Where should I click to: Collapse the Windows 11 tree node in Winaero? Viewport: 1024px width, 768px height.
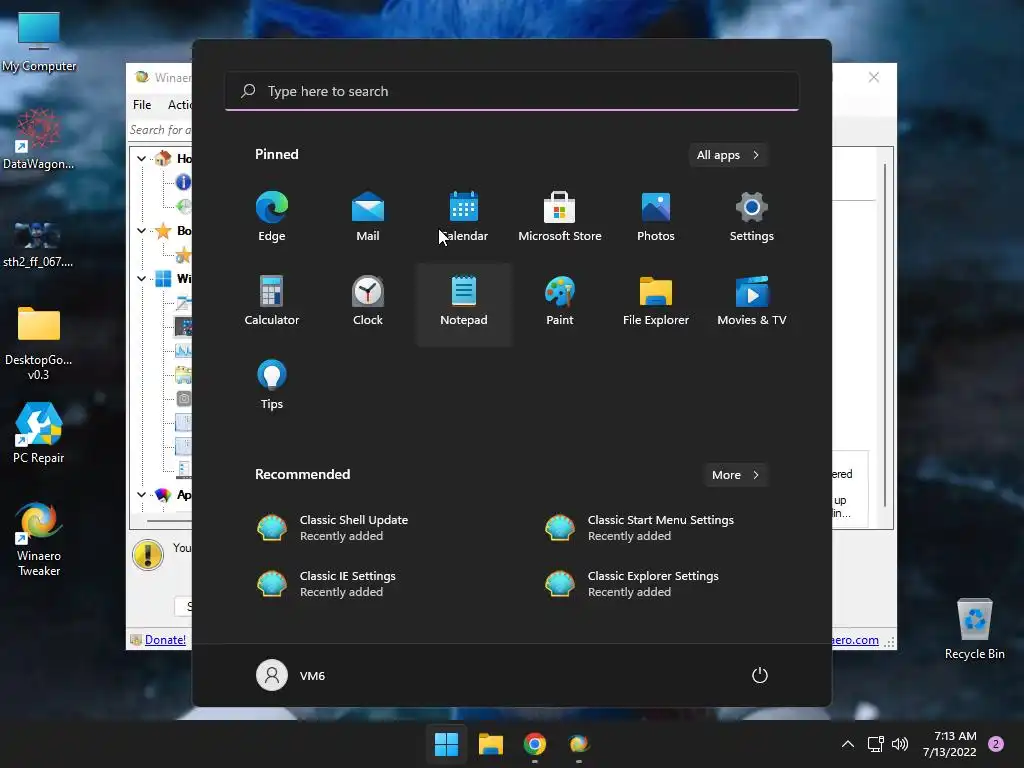(141, 279)
